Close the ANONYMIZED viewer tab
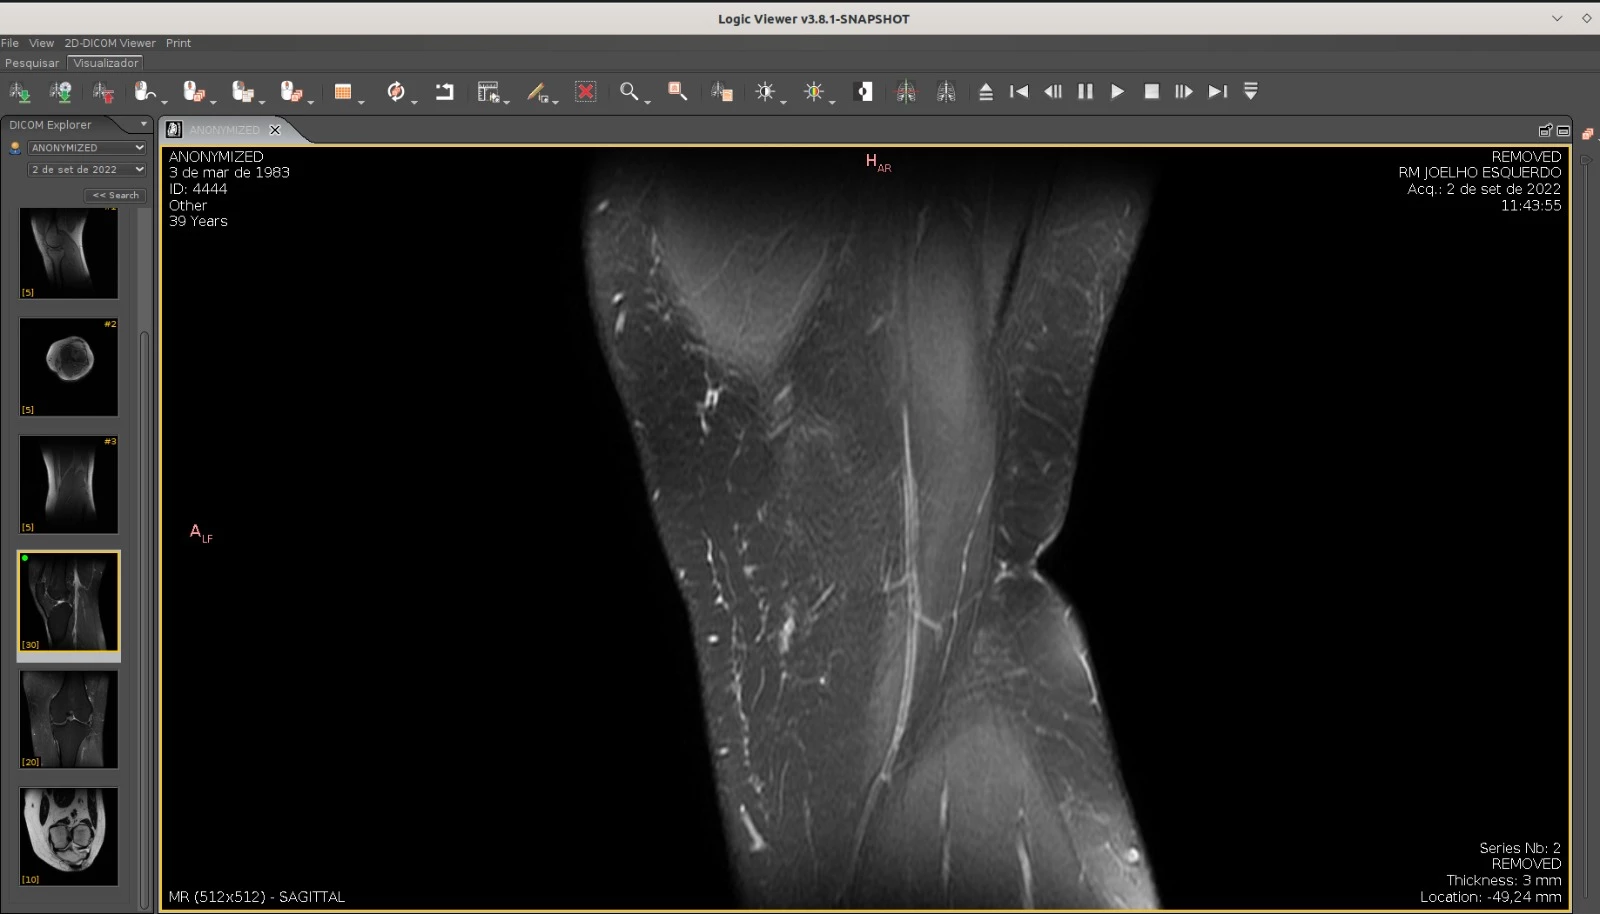 [x=275, y=130]
